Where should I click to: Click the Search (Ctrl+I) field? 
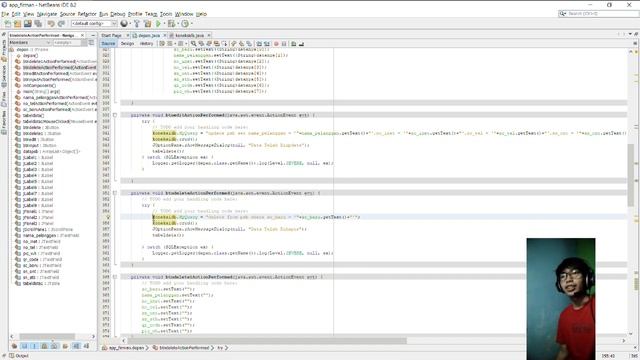[598, 13]
